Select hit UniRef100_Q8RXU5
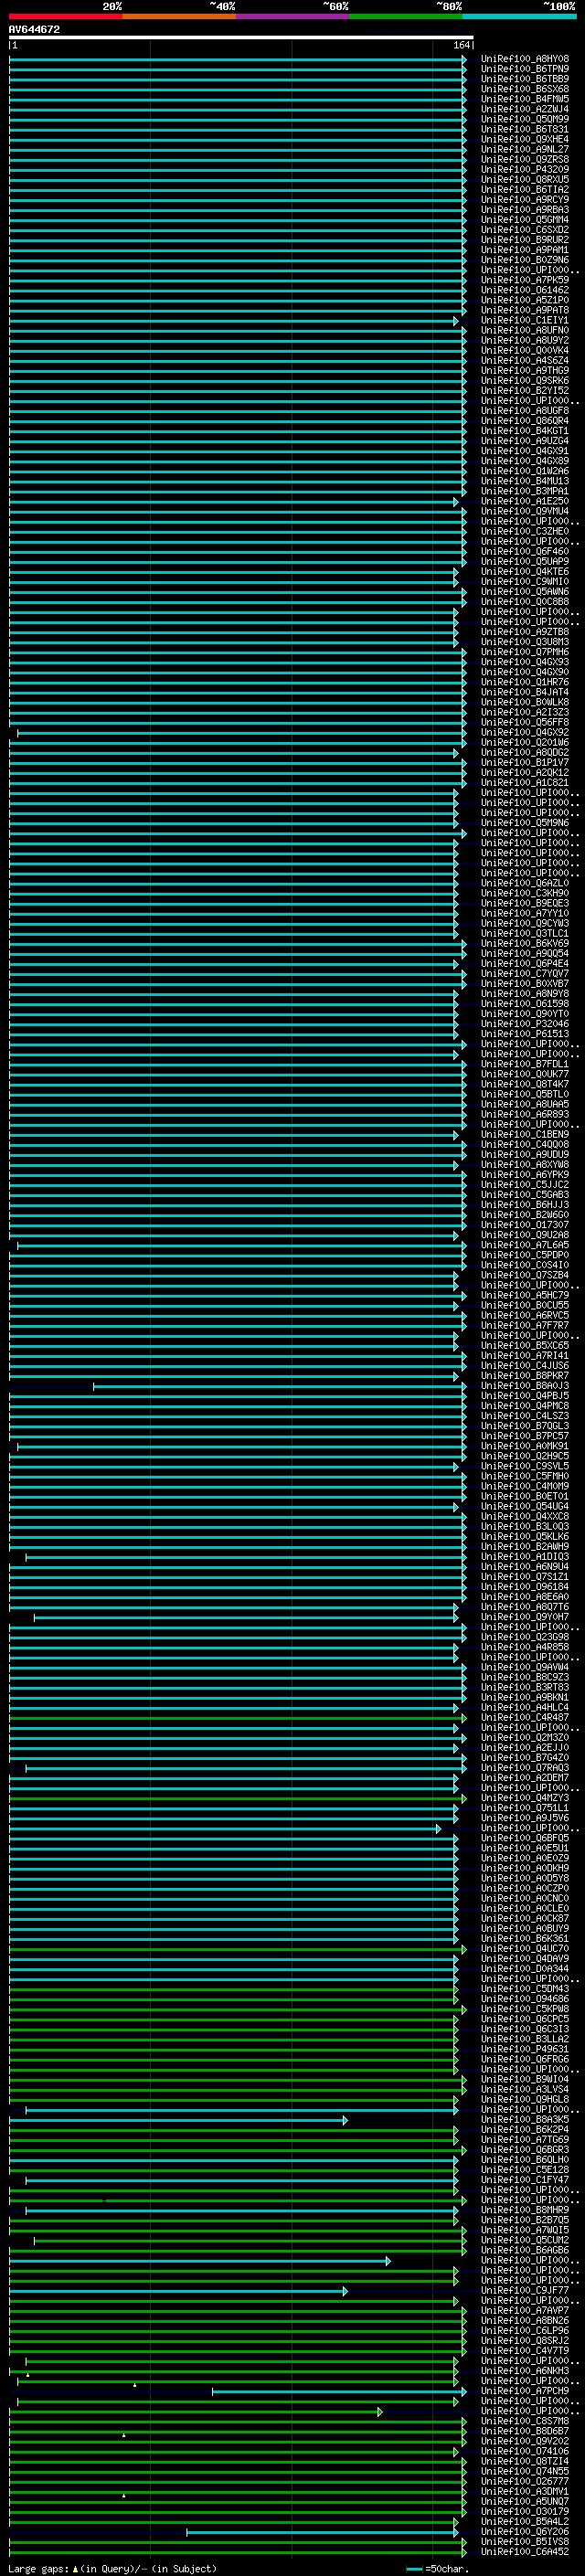 click(524, 179)
